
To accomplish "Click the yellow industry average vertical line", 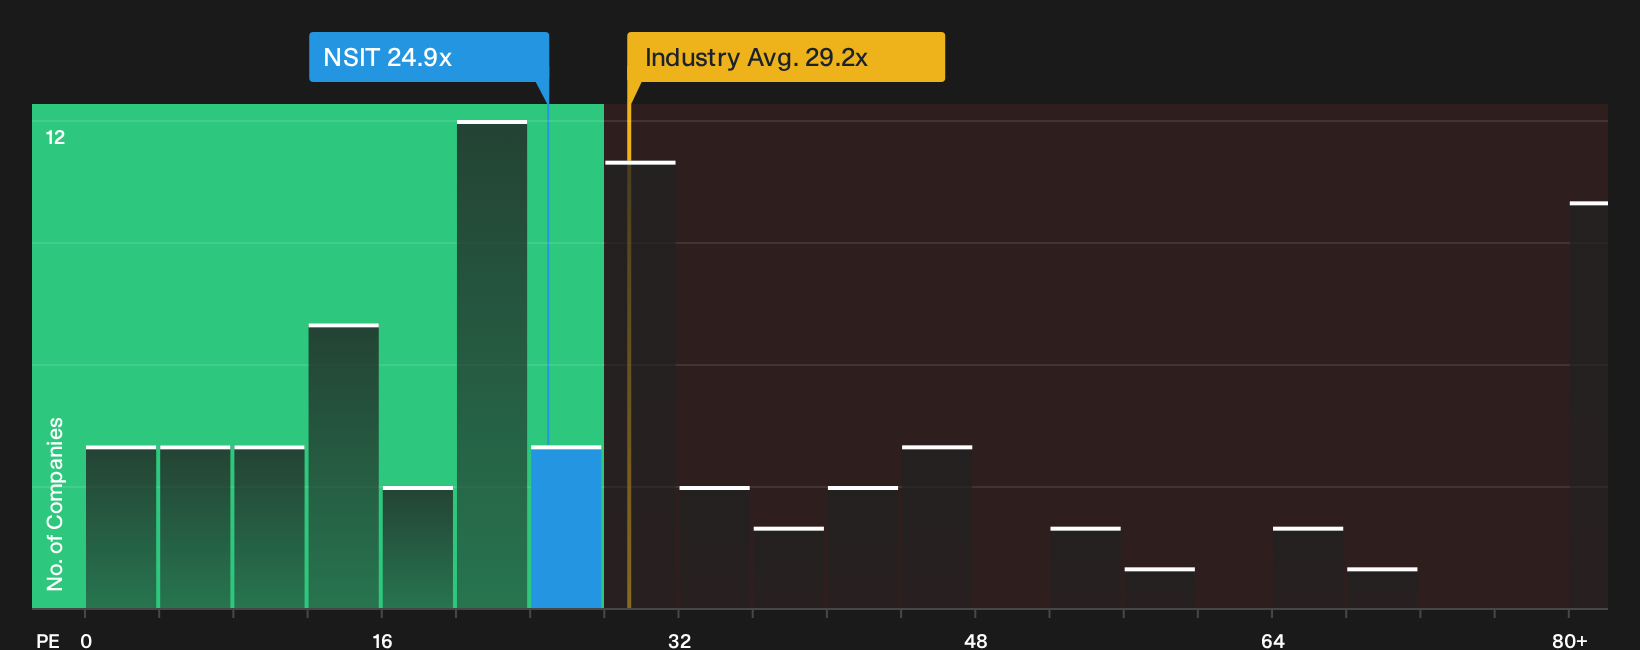I will [629, 356].
